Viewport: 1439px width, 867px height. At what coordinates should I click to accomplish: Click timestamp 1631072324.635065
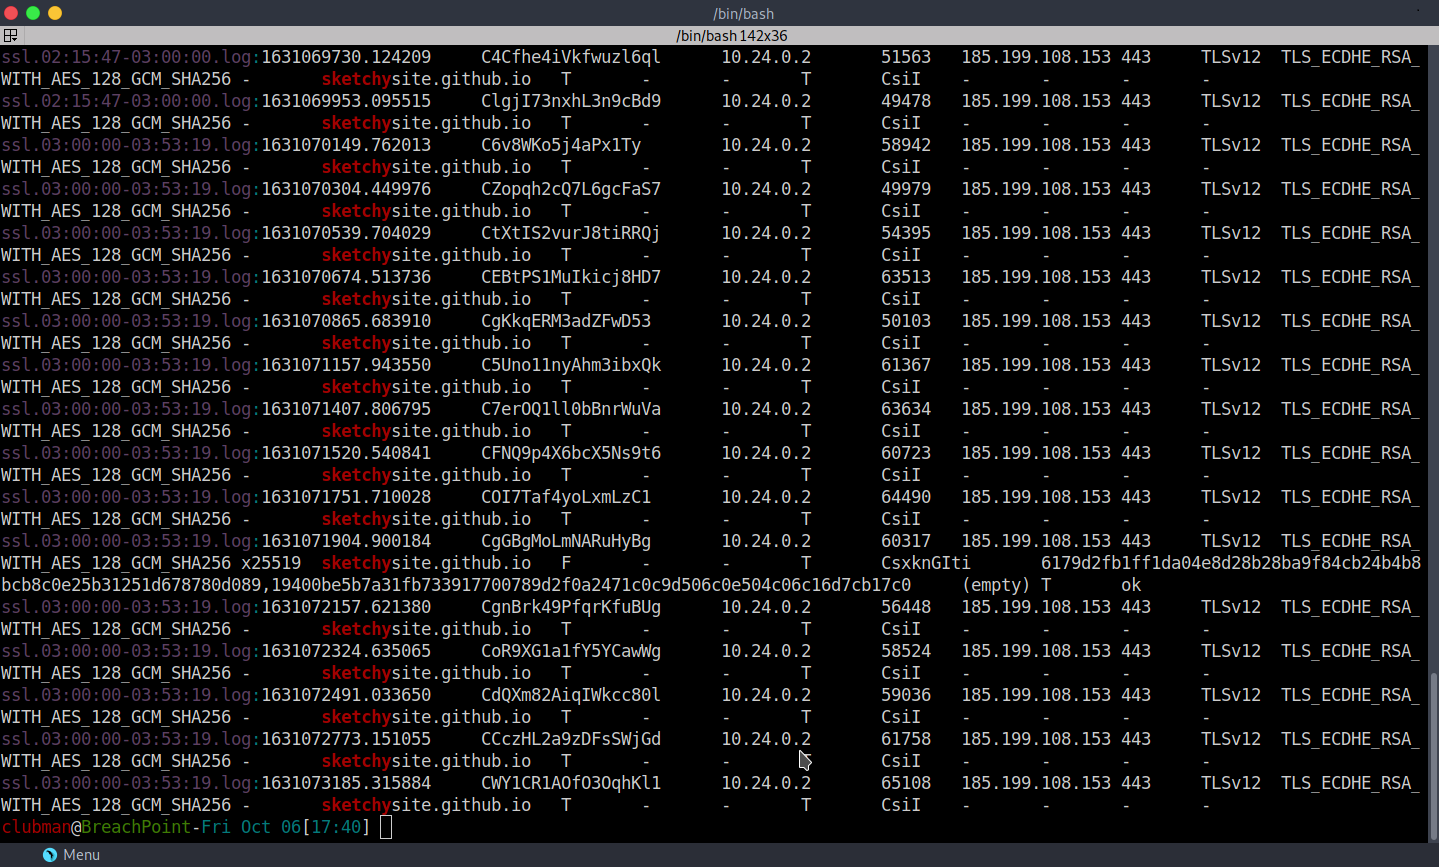(x=346, y=651)
